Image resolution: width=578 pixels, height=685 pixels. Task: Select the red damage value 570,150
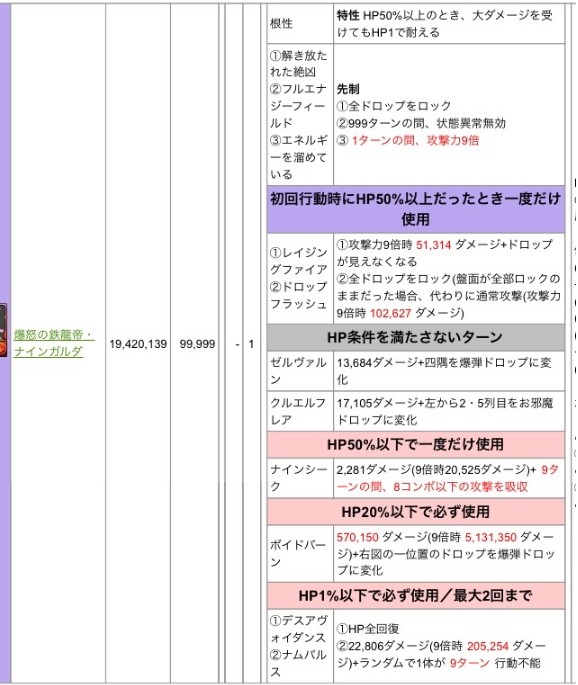point(357,537)
